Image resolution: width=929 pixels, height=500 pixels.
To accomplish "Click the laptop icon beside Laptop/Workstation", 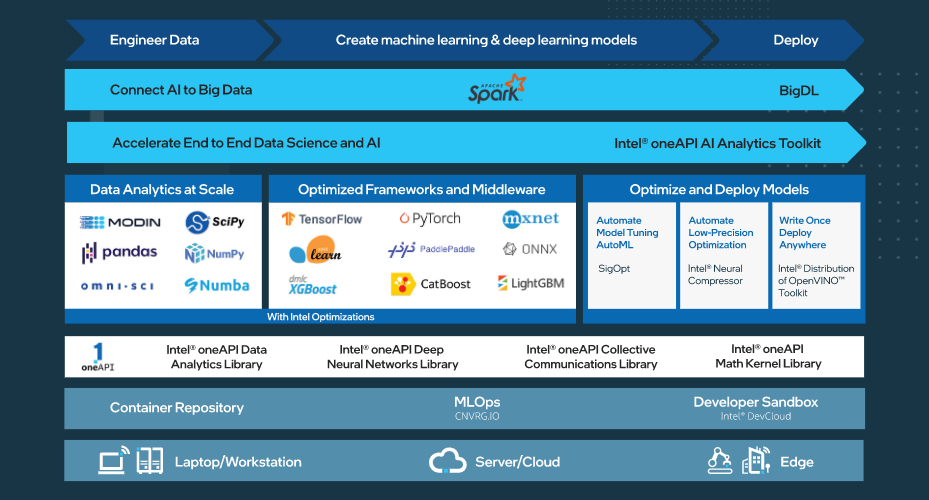I will click(x=114, y=460).
